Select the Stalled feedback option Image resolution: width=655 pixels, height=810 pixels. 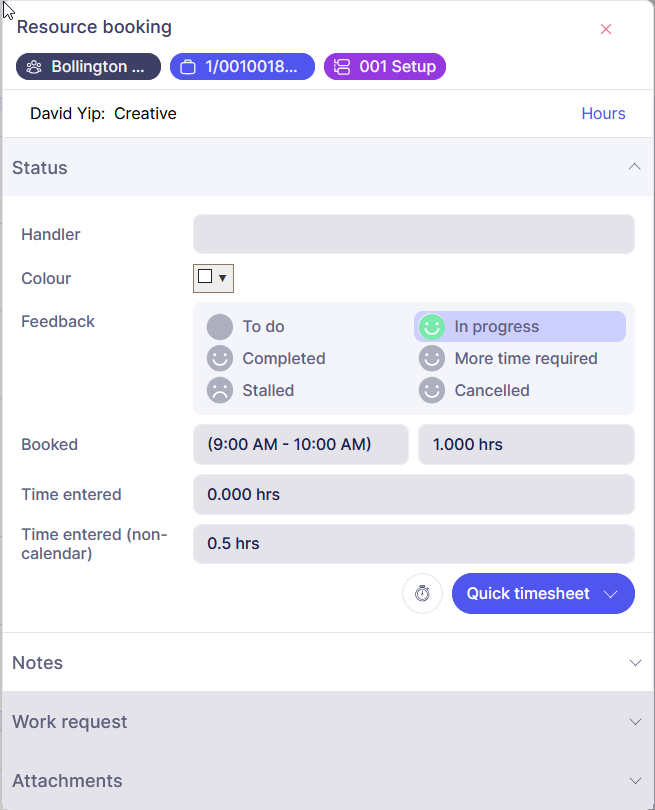pyautogui.click(x=268, y=391)
